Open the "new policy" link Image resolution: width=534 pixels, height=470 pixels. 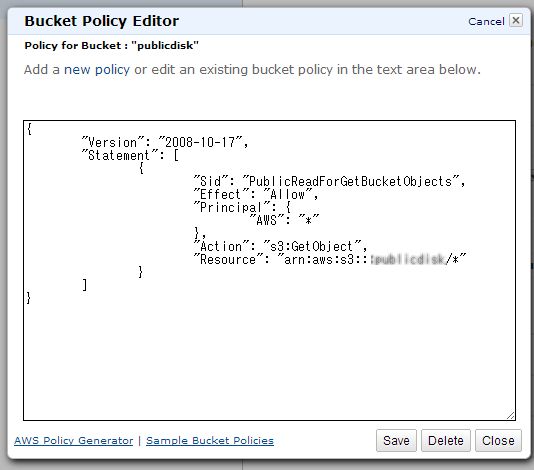97,69
